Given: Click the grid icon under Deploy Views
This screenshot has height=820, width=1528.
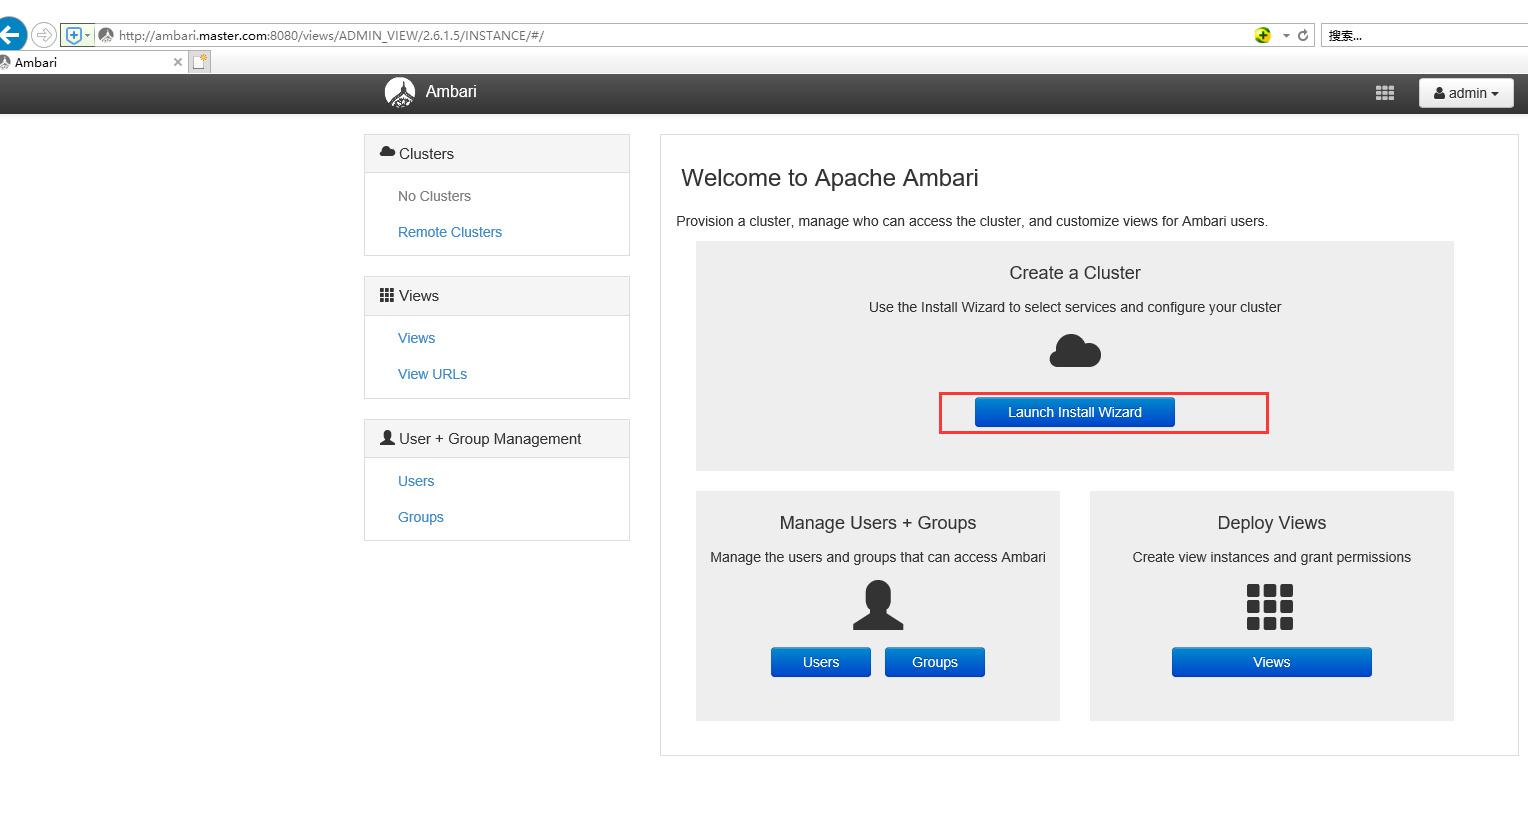Looking at the screenshot, I should point(1270,607).
